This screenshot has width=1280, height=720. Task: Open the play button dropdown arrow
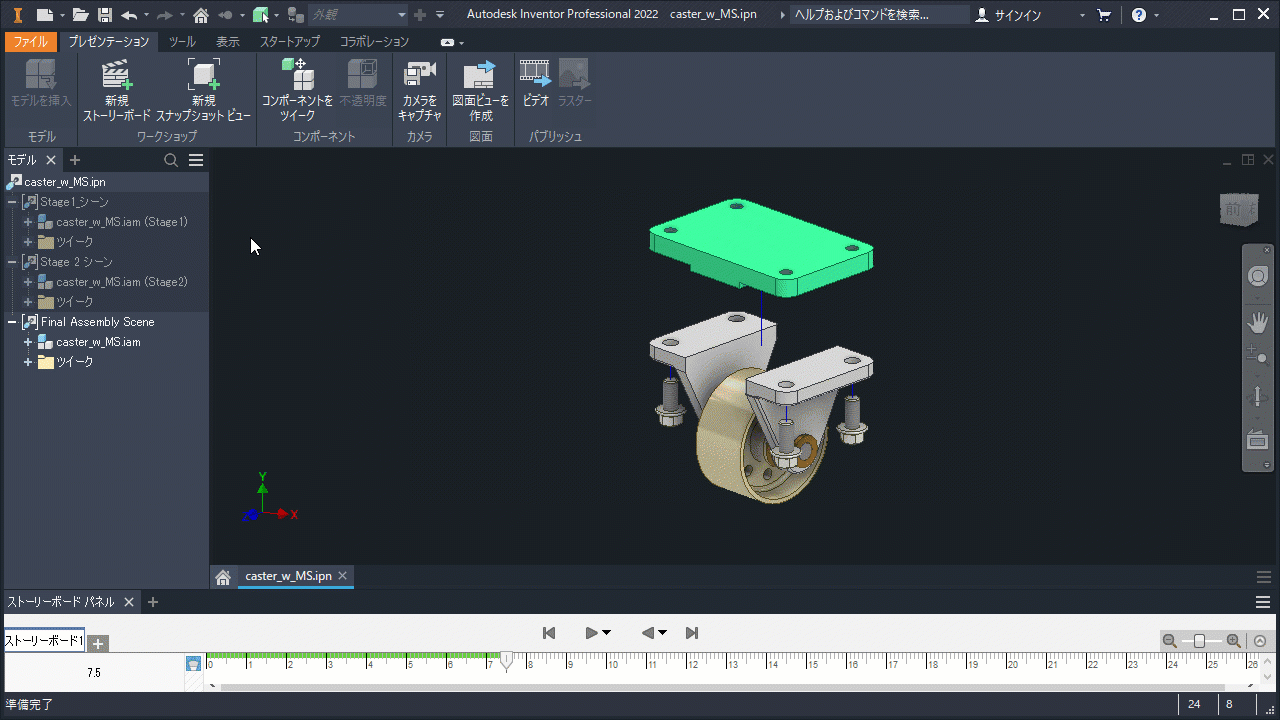(606, 633)
